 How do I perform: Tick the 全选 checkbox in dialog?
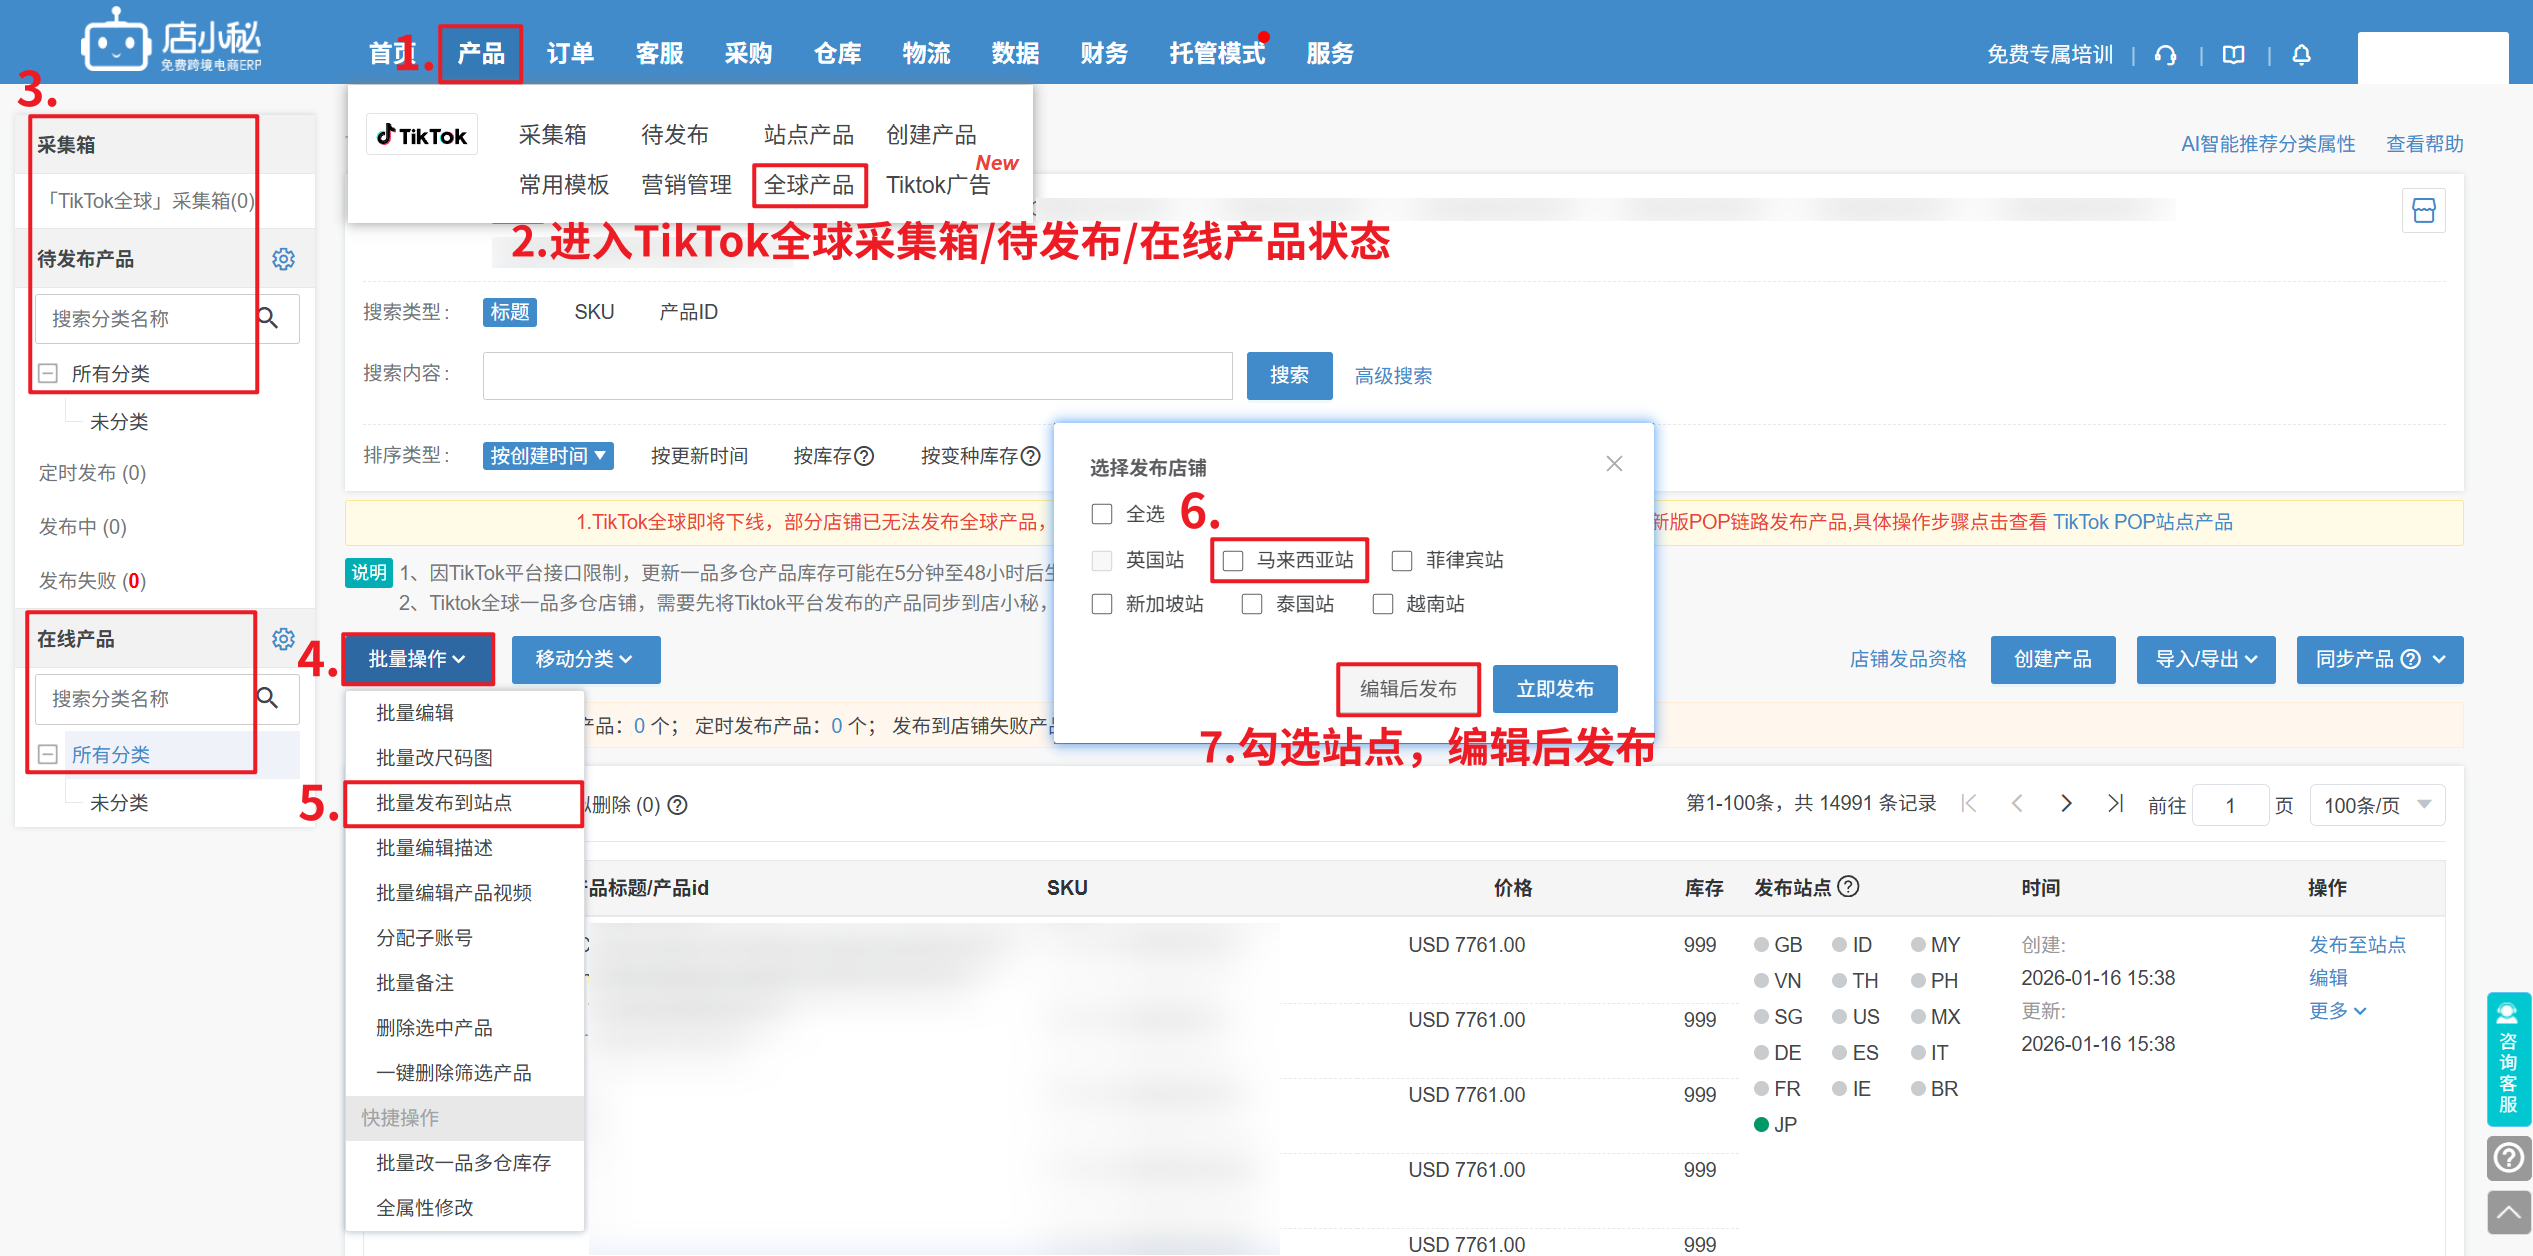[x=1102, y=514]
